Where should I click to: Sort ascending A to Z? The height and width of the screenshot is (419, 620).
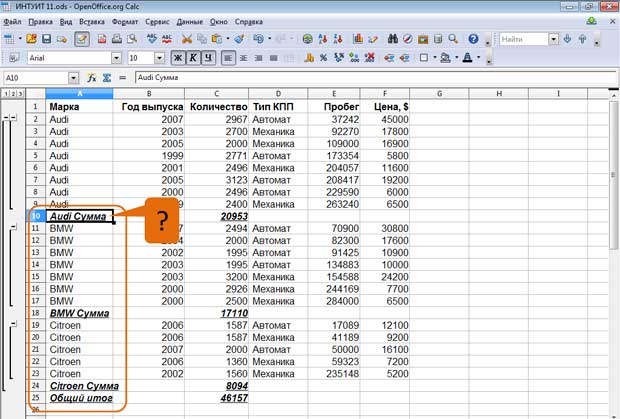click(x=323, y=39)
